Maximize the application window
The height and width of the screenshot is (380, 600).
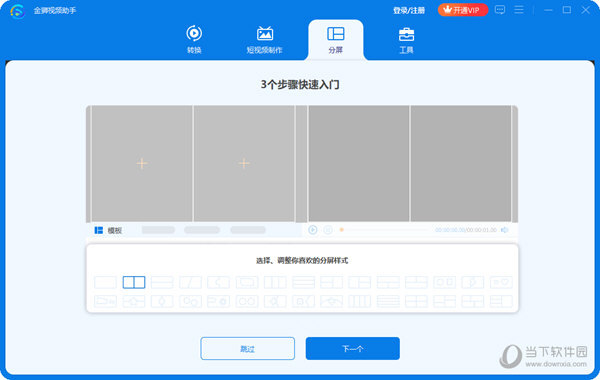(567, 10)
